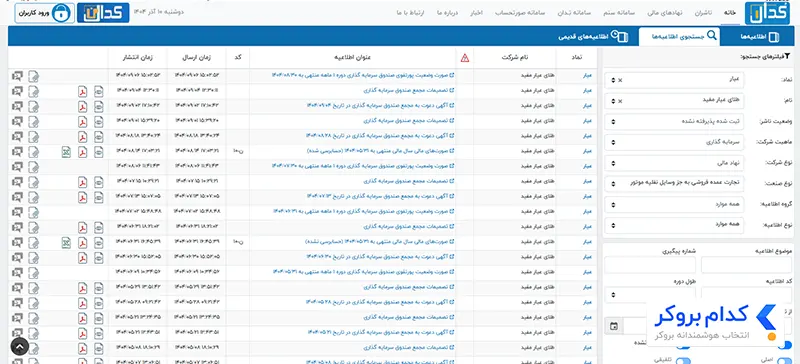Open سامانه ستم in top navigation
The height and width of the screenshot is (364, 800).
tap(618, 12)
